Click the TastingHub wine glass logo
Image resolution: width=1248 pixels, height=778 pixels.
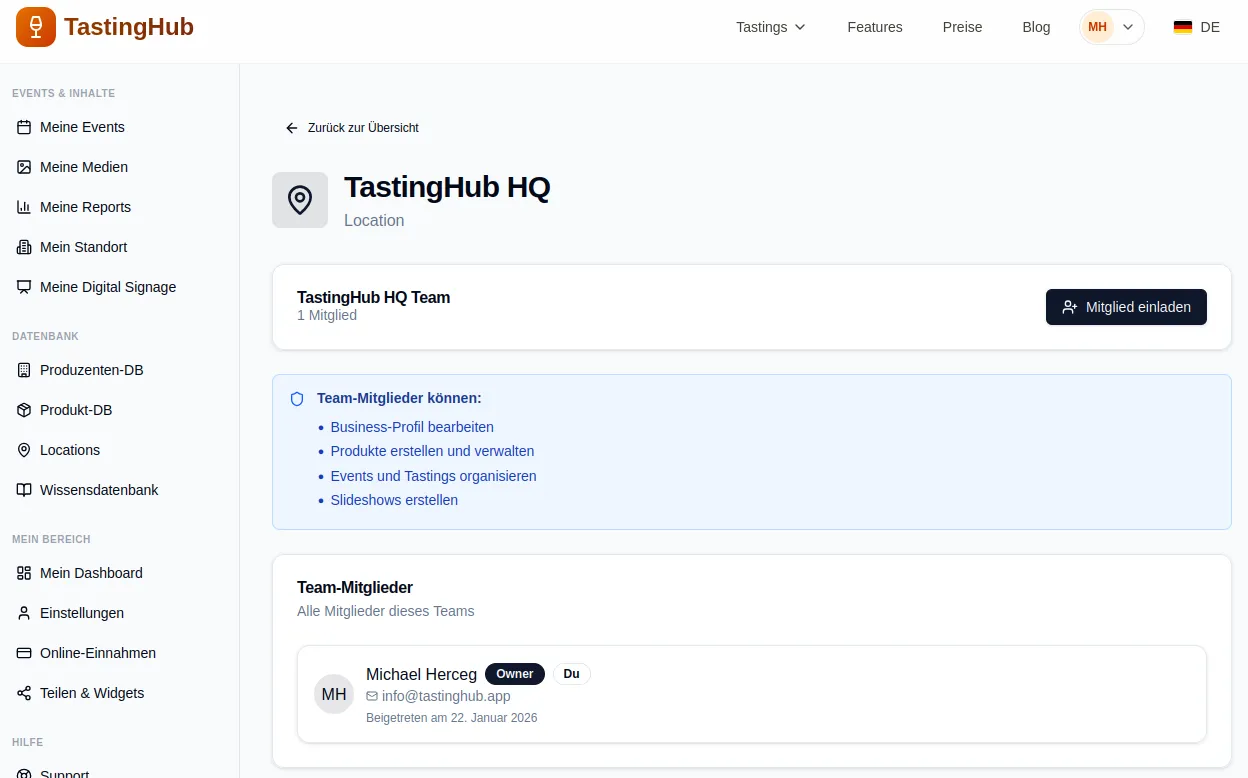[x=36, y=27]
